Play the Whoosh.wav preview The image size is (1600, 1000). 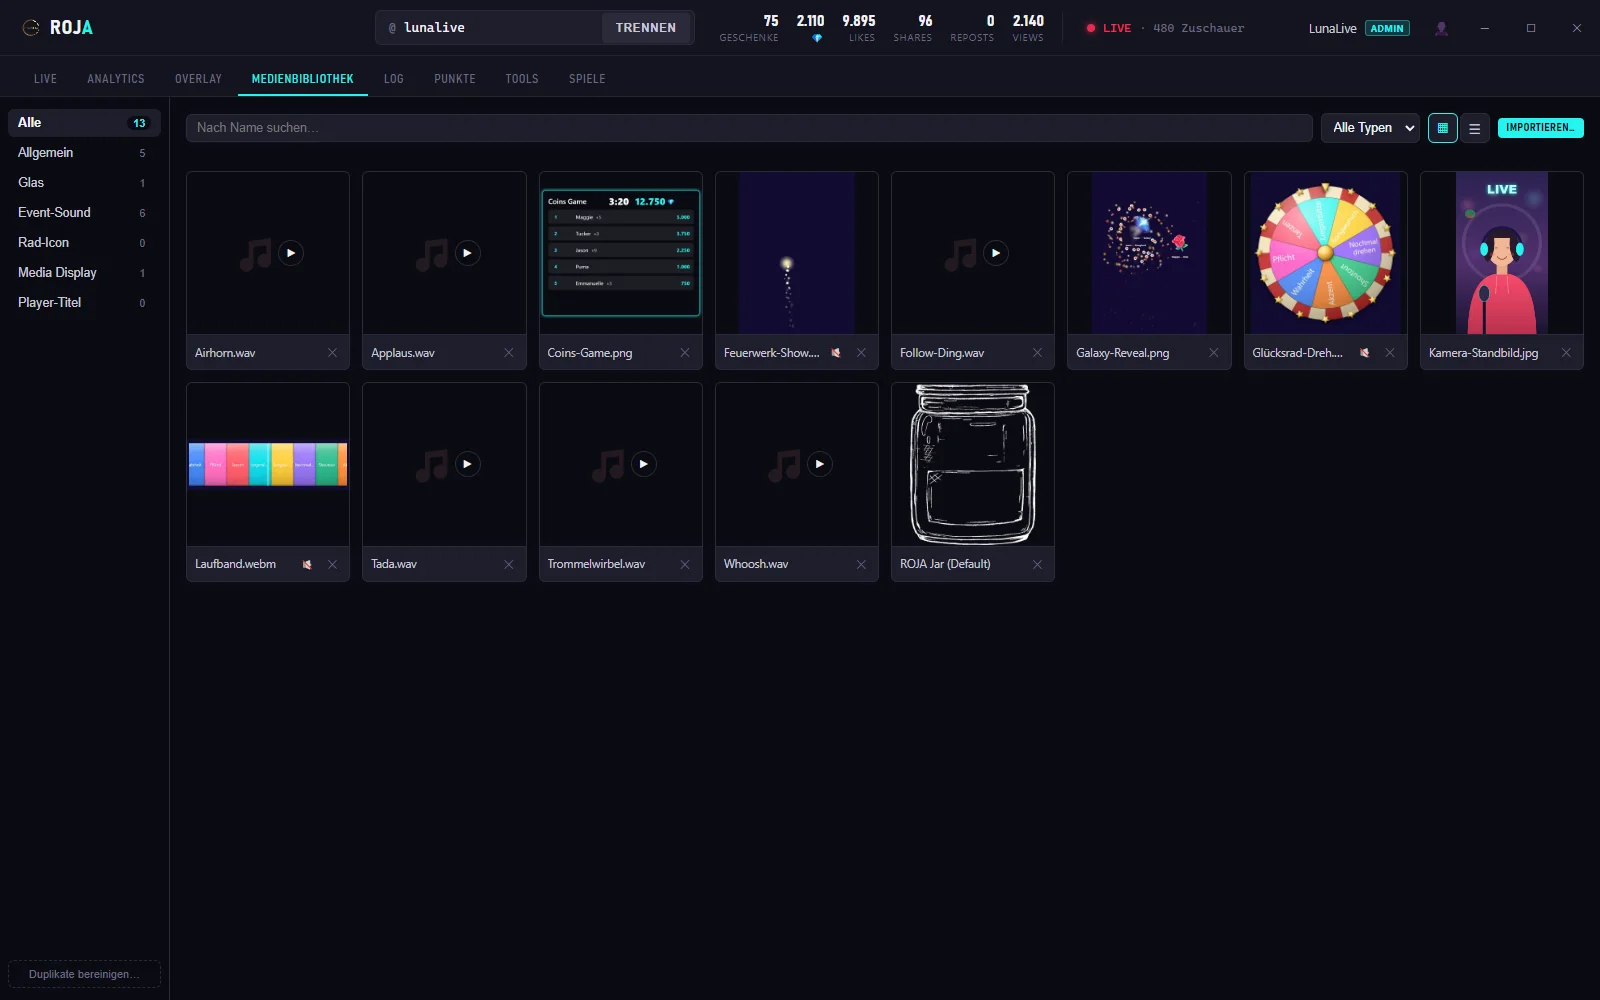tap(820, 464)
